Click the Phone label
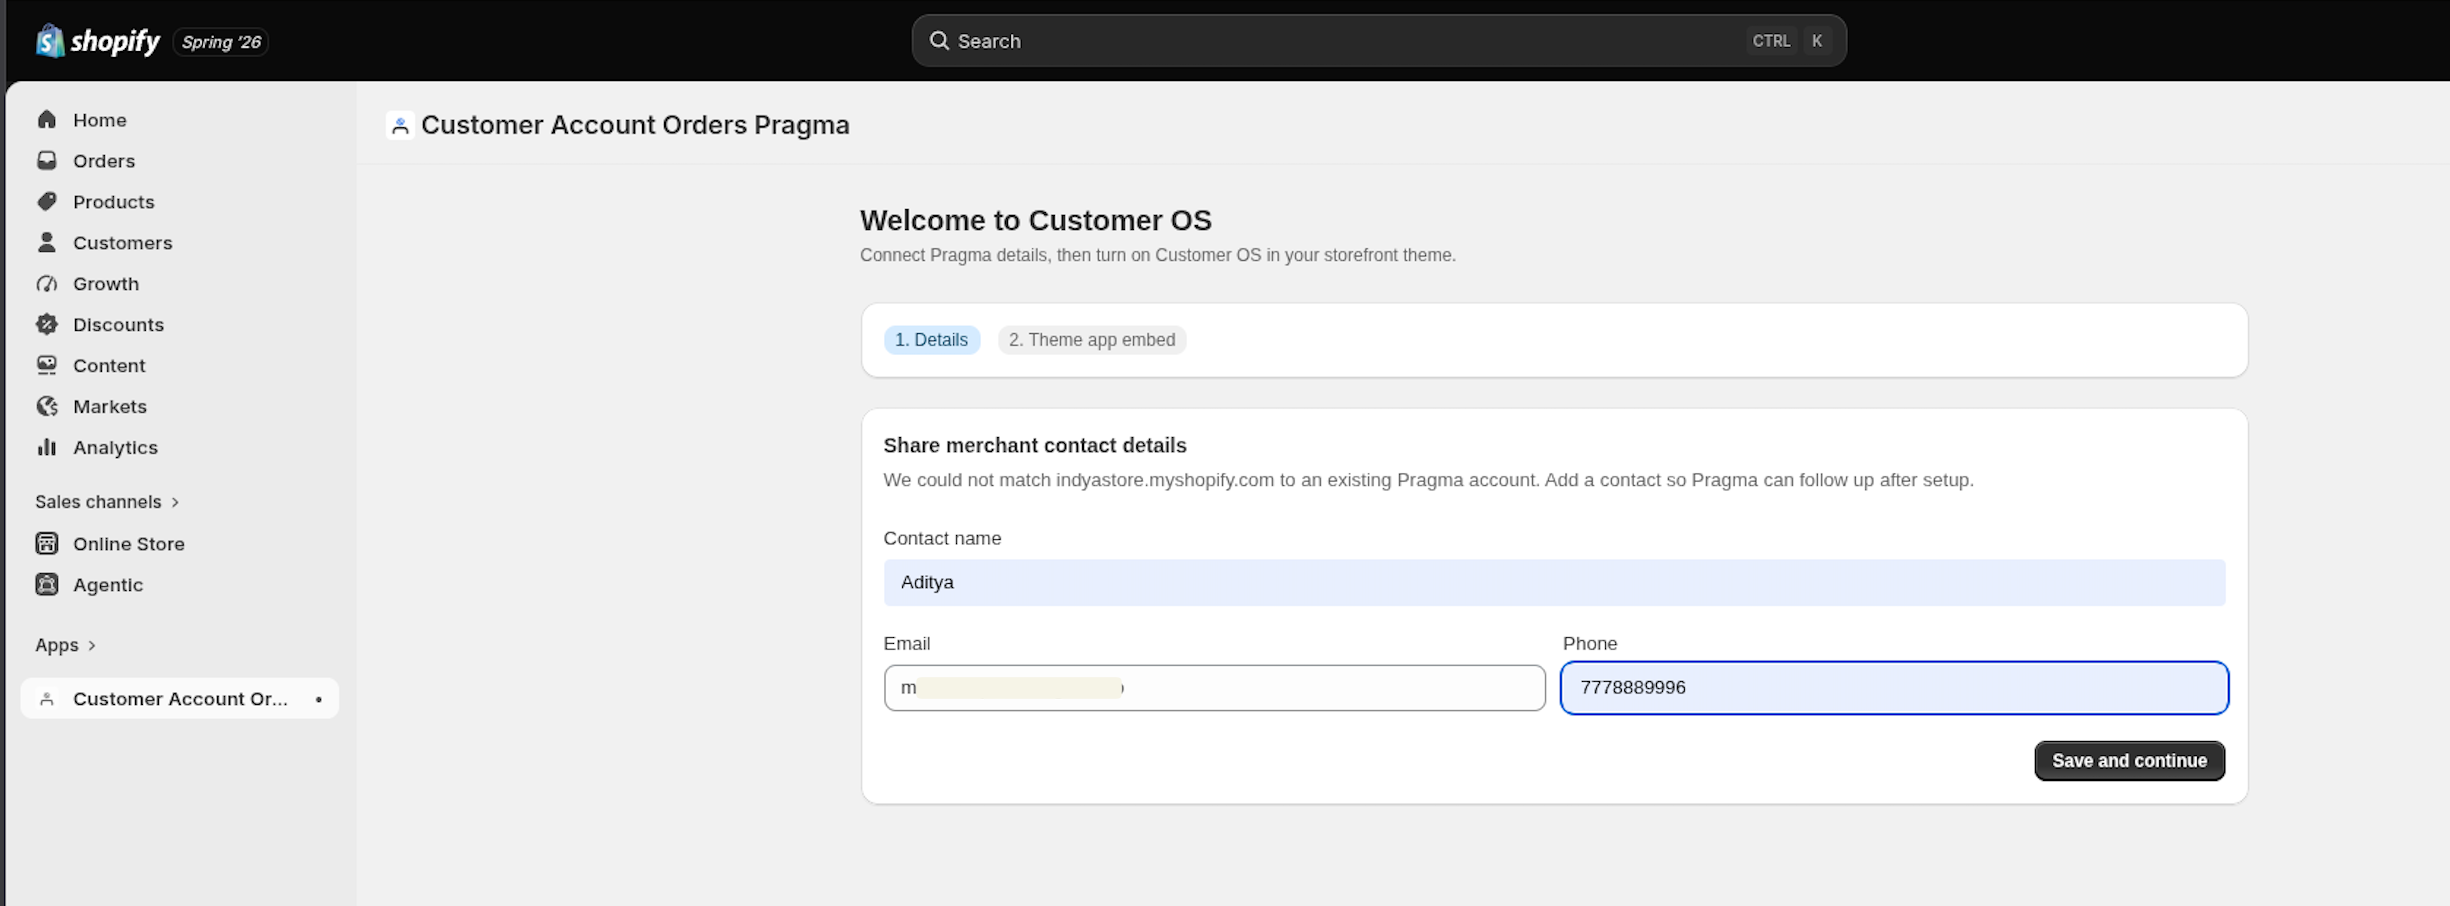 click(x=1590, y=644)
